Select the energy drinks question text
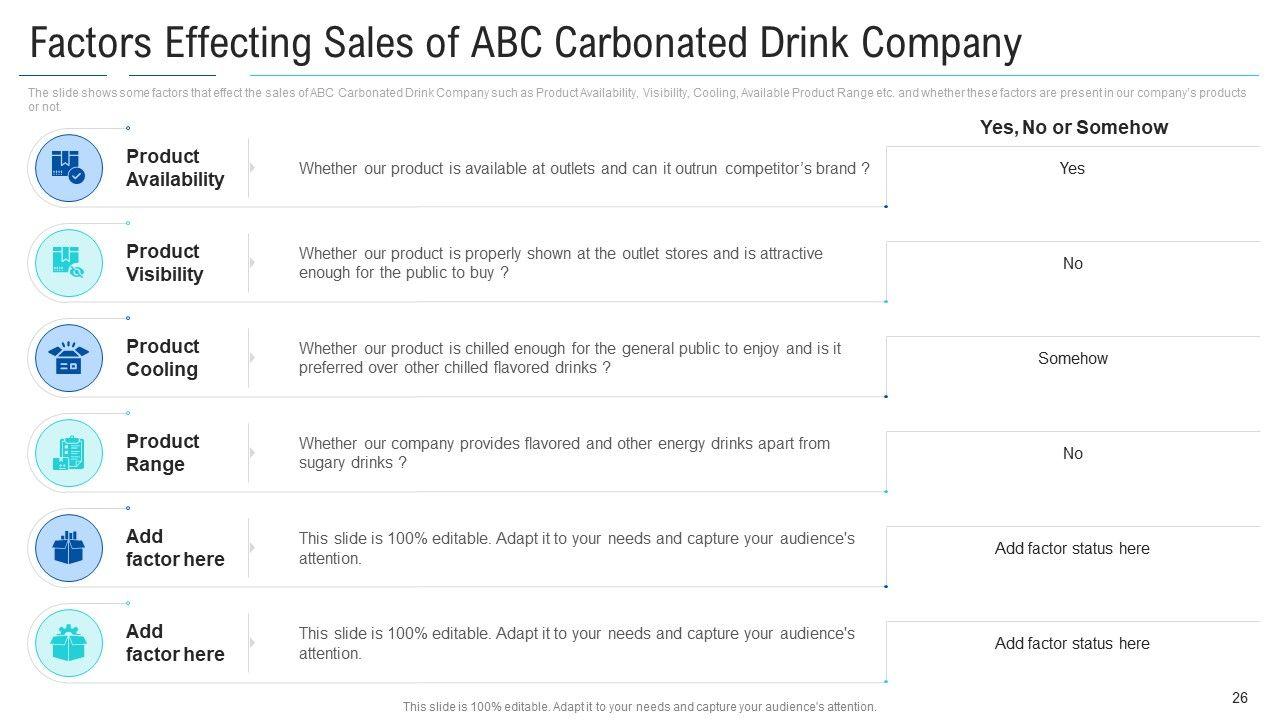 pyautogui.click(x=564, y=453)
